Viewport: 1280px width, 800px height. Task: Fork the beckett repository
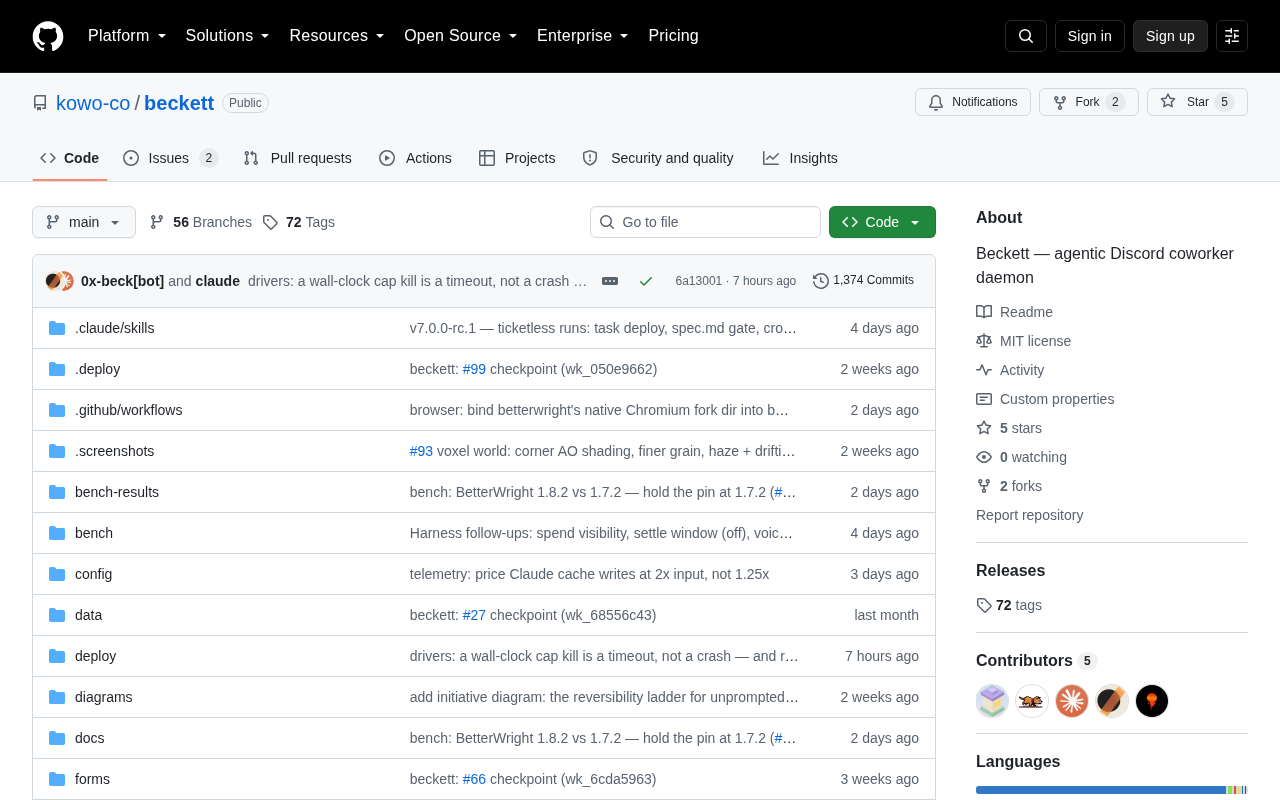coord(1089,102)
